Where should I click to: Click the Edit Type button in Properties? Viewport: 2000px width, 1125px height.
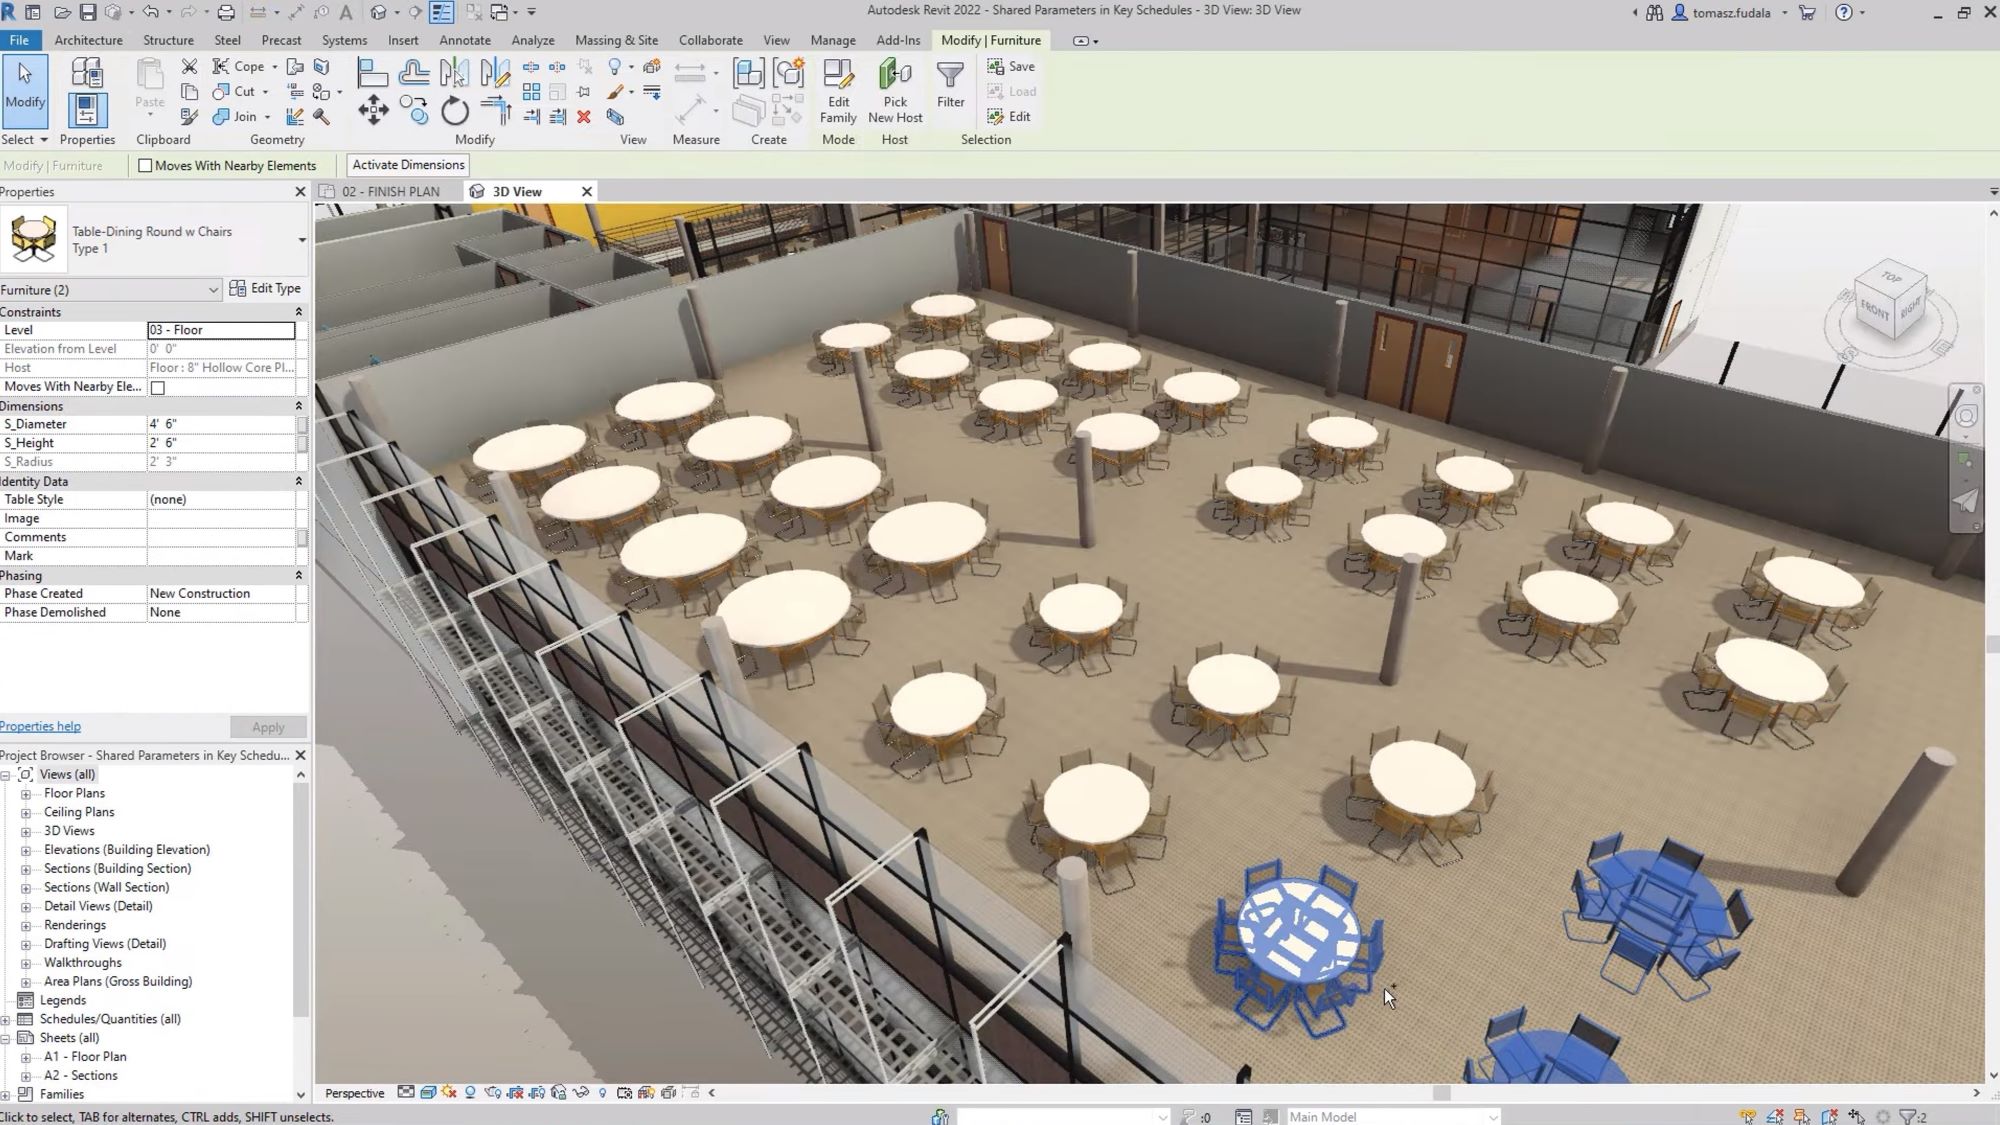point(265,288)
